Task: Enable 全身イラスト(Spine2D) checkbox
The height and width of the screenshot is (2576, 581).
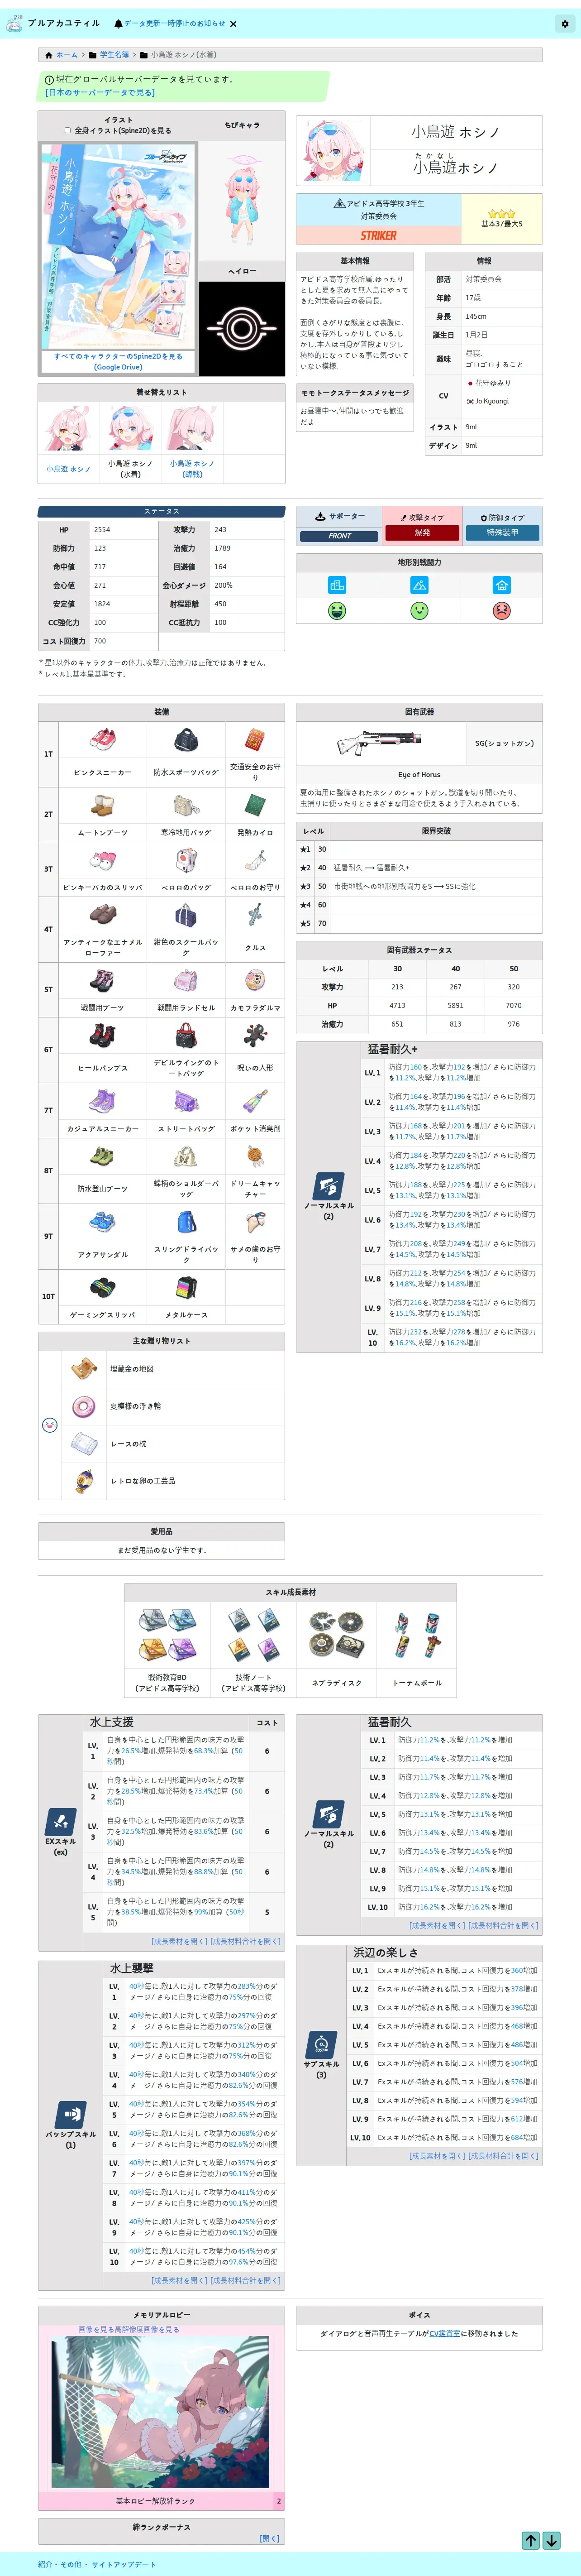Action: click(68, 130)
